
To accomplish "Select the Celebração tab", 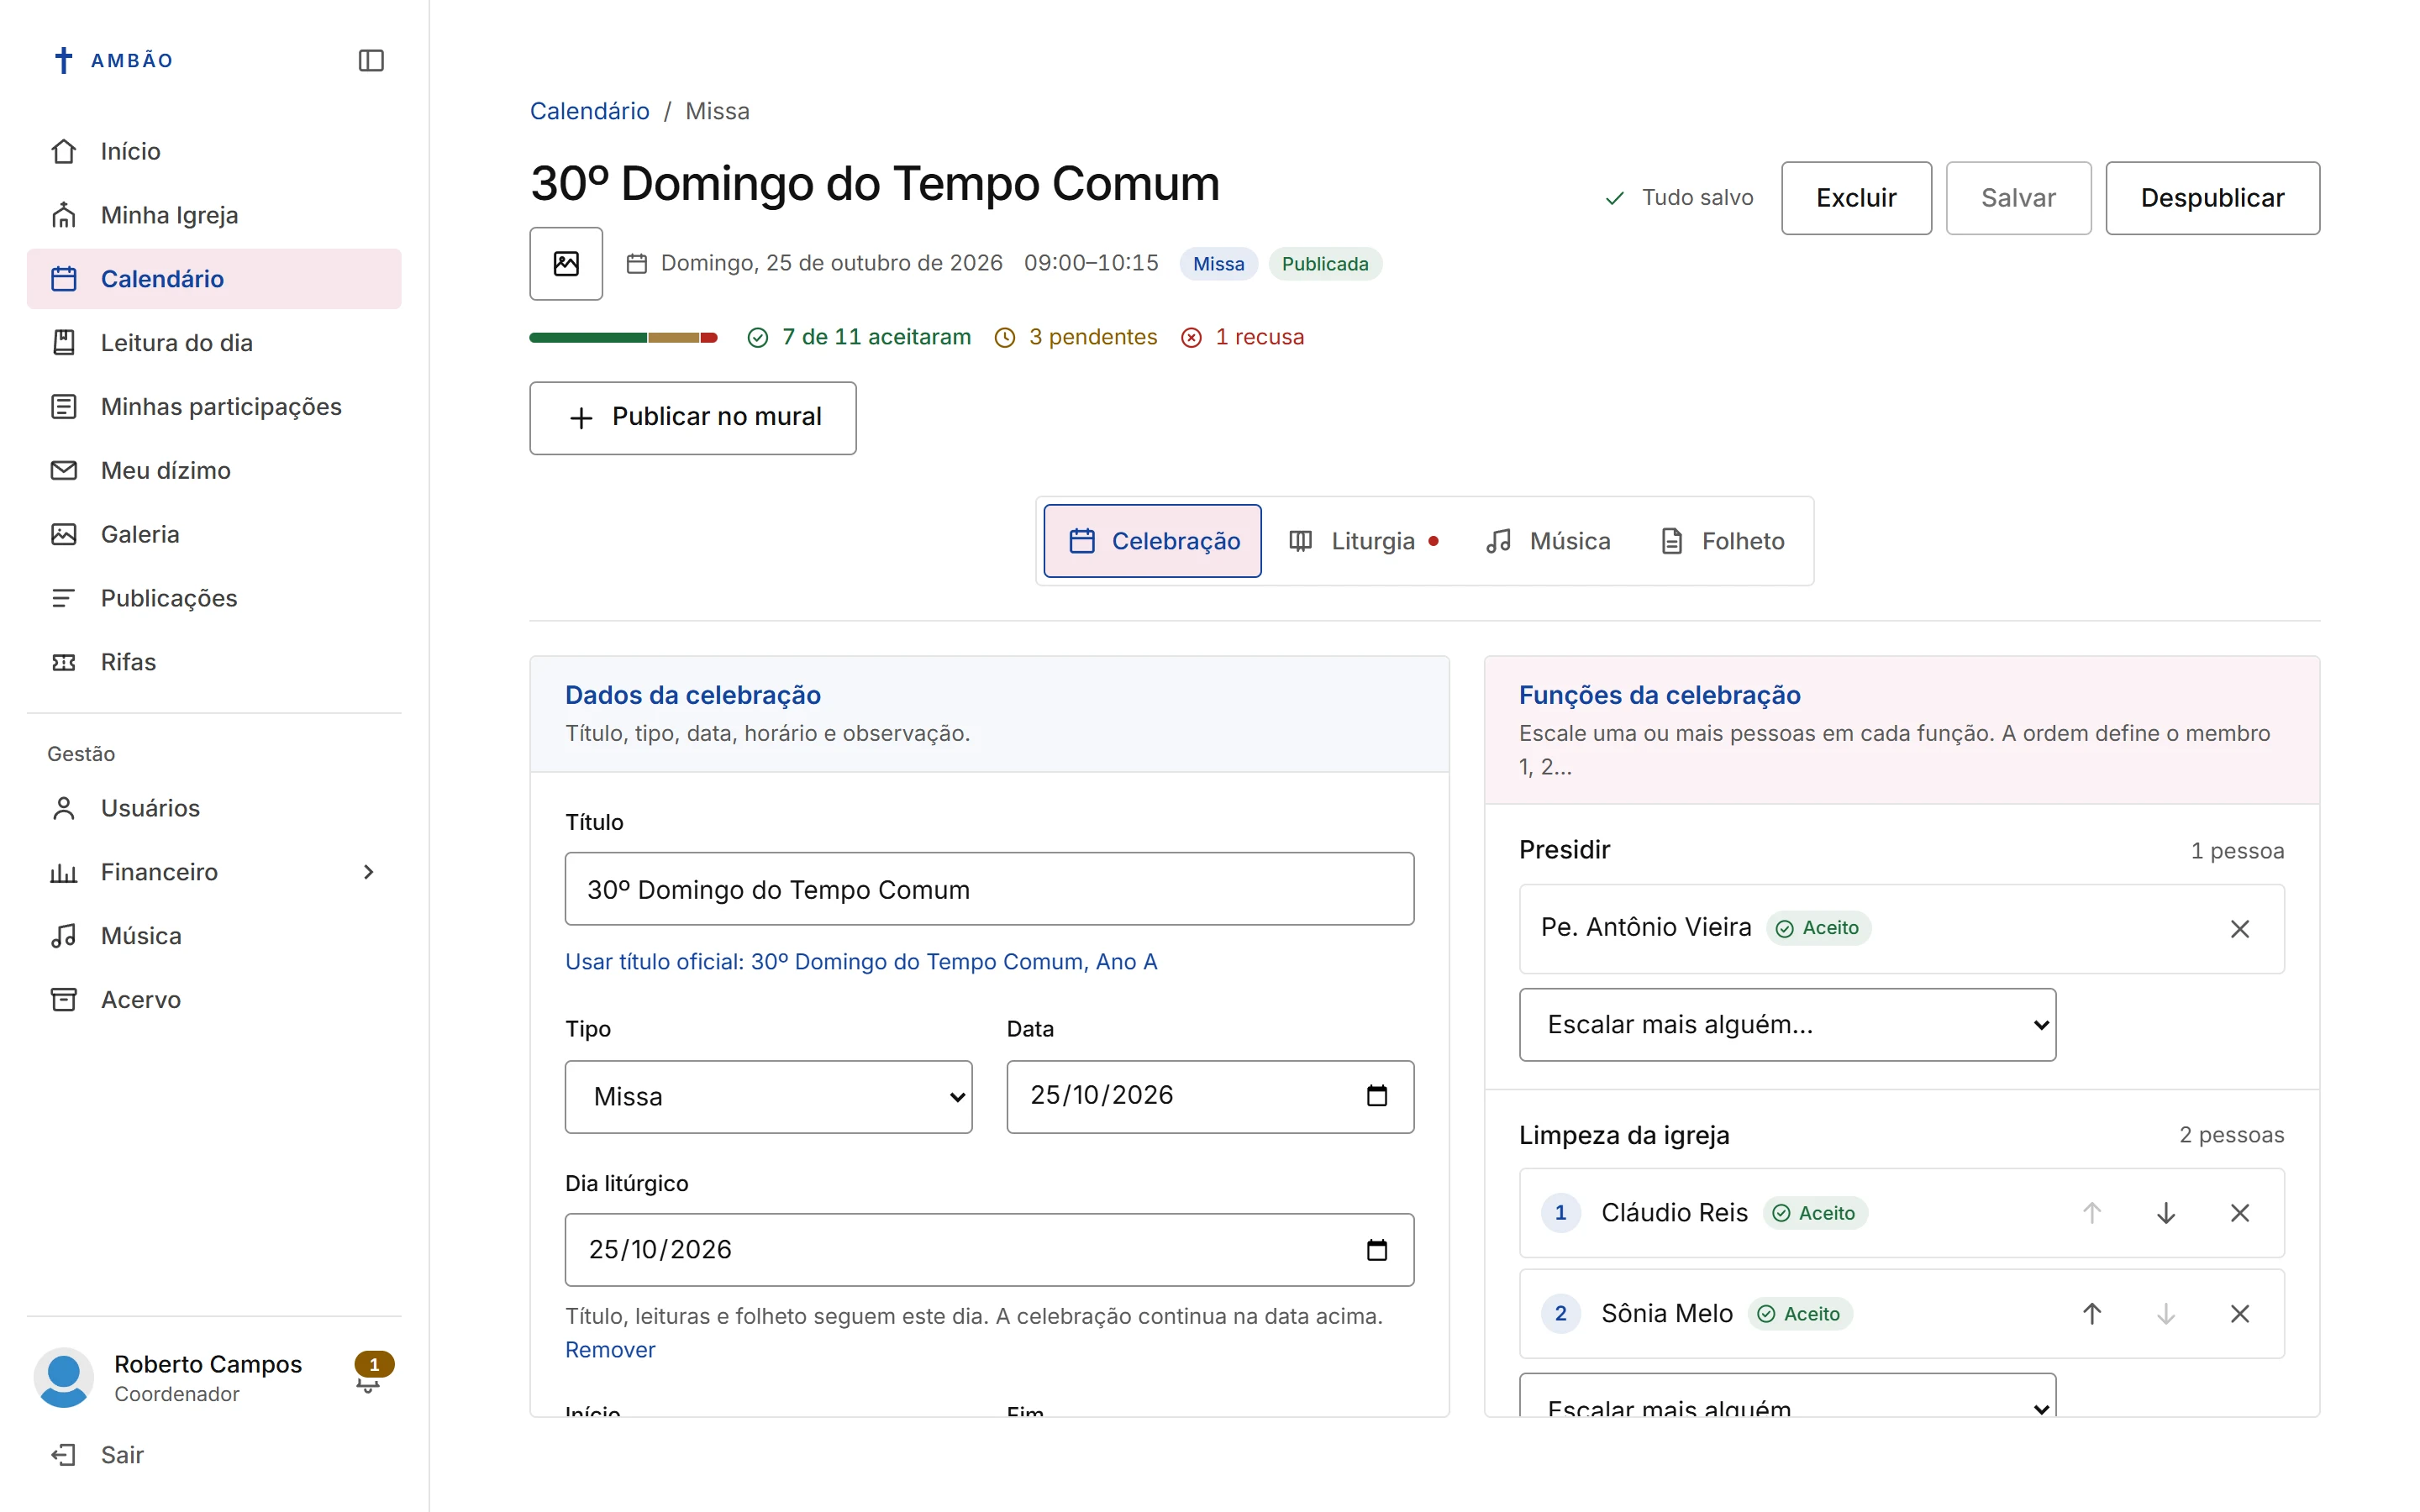I will (x=1152, y=541).
